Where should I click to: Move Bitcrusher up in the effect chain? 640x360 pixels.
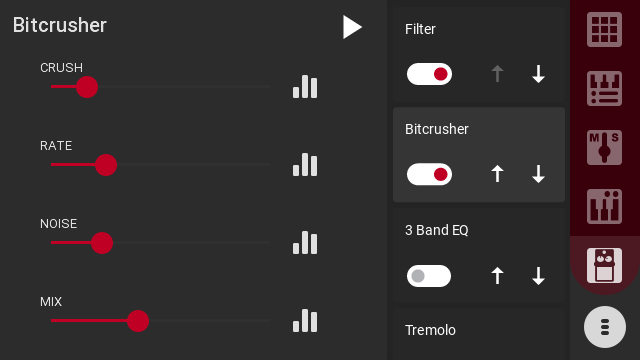click(x=497, y=174)
